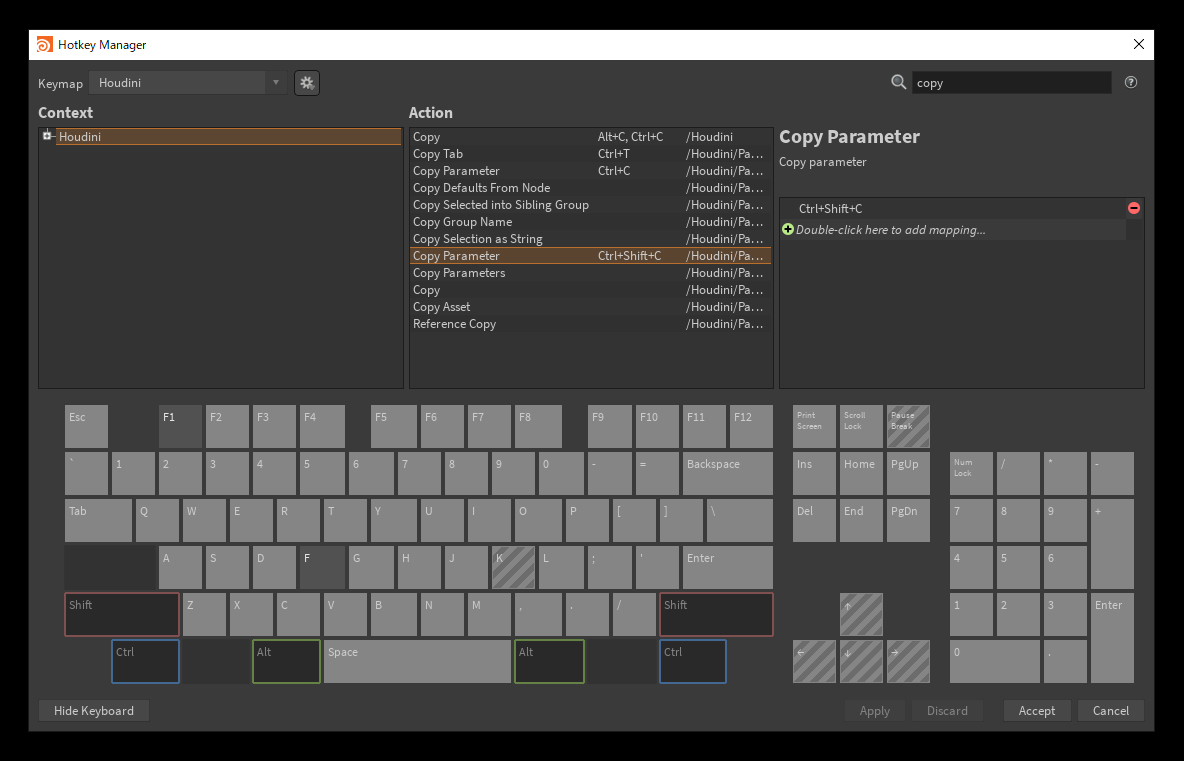This screenshot has height=761, width=1184.
Task: Click the Esc key on virtual keyboard
Action: [86, 427]
